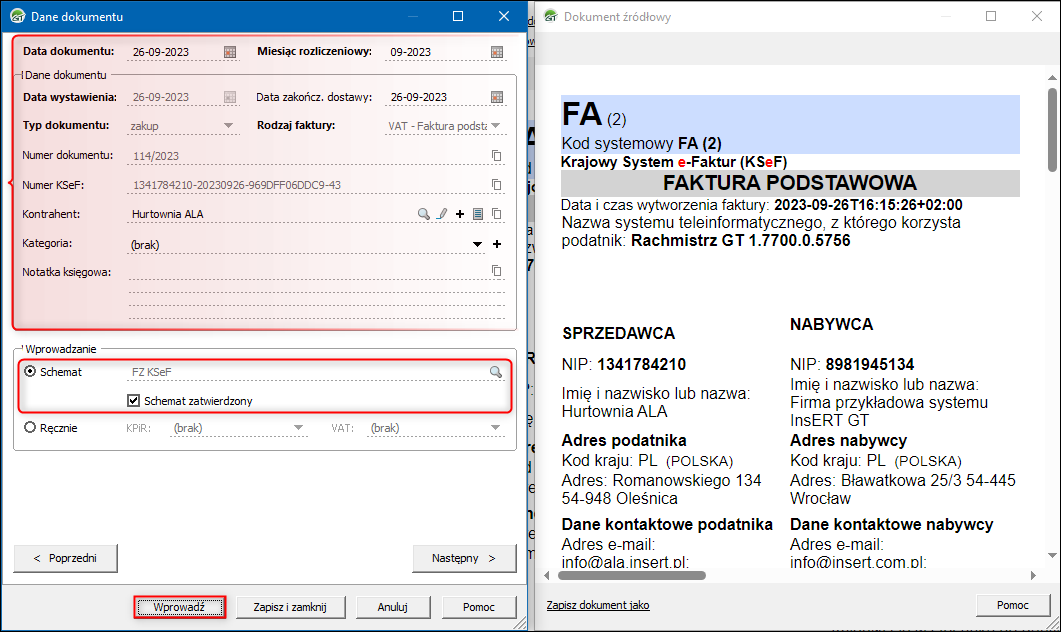This screenshot has height=632, width=1061.
Task: Expand the Rodzaj faktury dropdown
Action: coord(495,126)
